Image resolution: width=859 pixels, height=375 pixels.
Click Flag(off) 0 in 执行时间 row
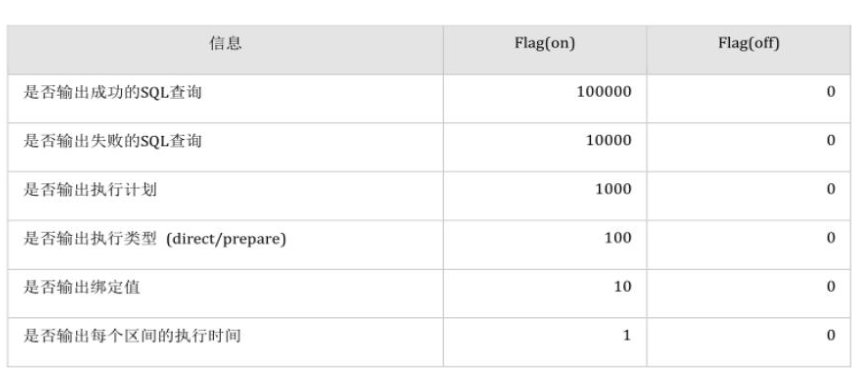coord(831,336)
